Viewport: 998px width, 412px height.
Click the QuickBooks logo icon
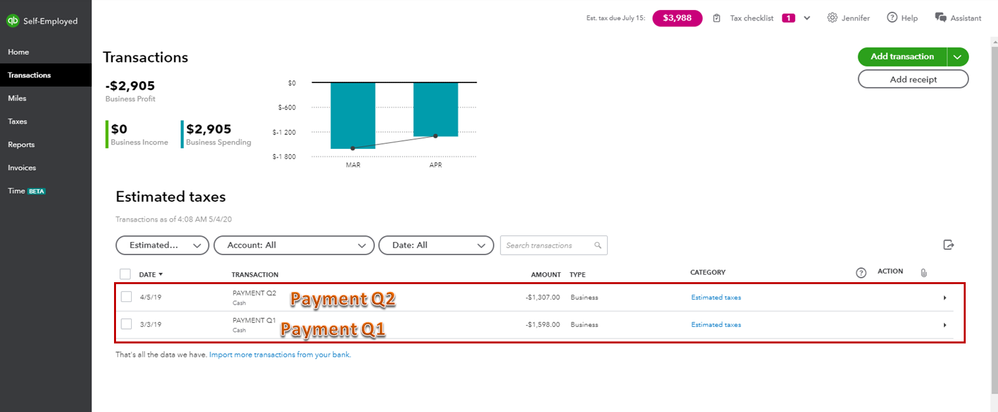point(12,21)
